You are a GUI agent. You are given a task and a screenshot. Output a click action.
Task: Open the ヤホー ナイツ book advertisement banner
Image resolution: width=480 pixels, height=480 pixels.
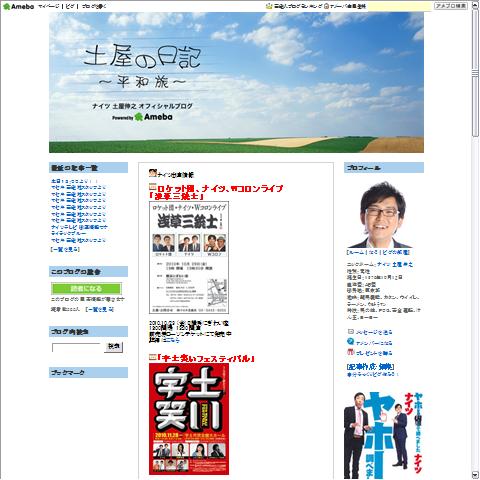[383, 435]
